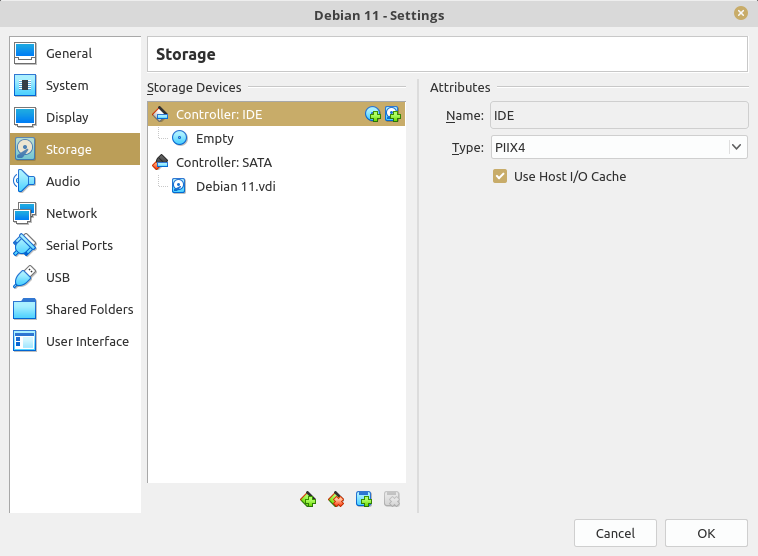758x556 pixels.
Task: Open the Shared Folders category
Action: point(75,309)
